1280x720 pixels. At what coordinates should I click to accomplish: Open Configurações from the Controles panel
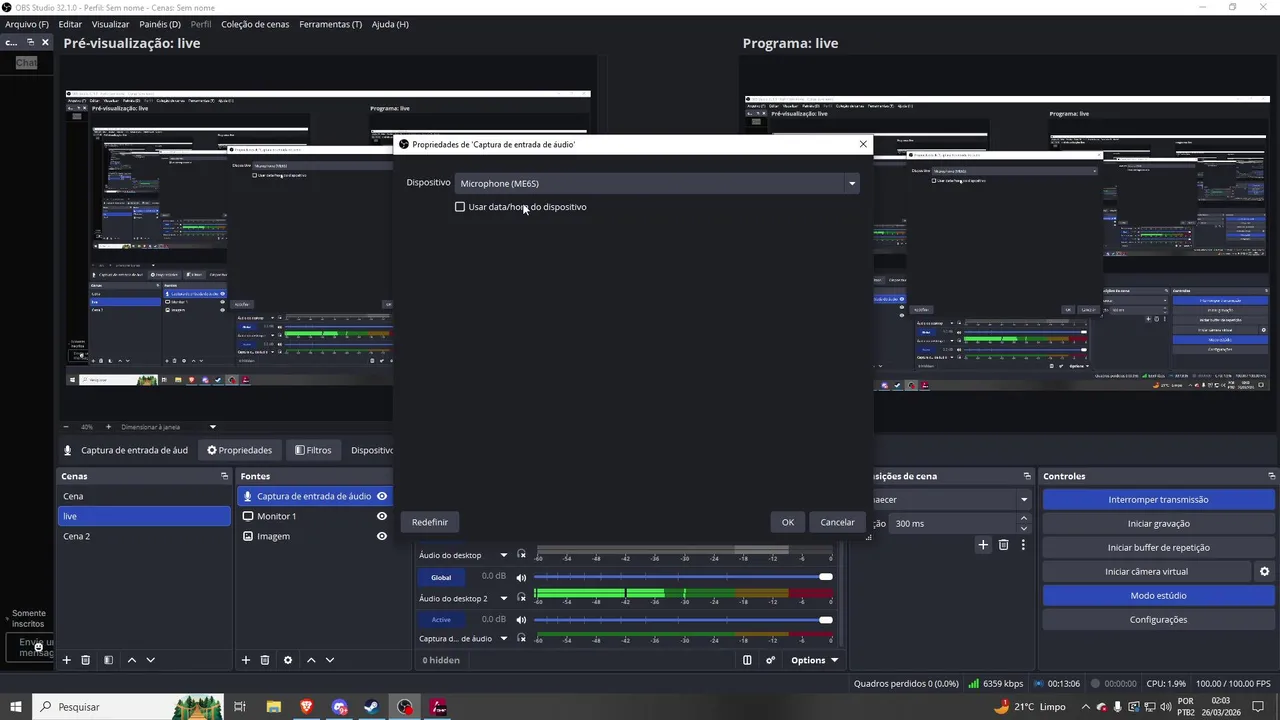(x=1158, y=619)
